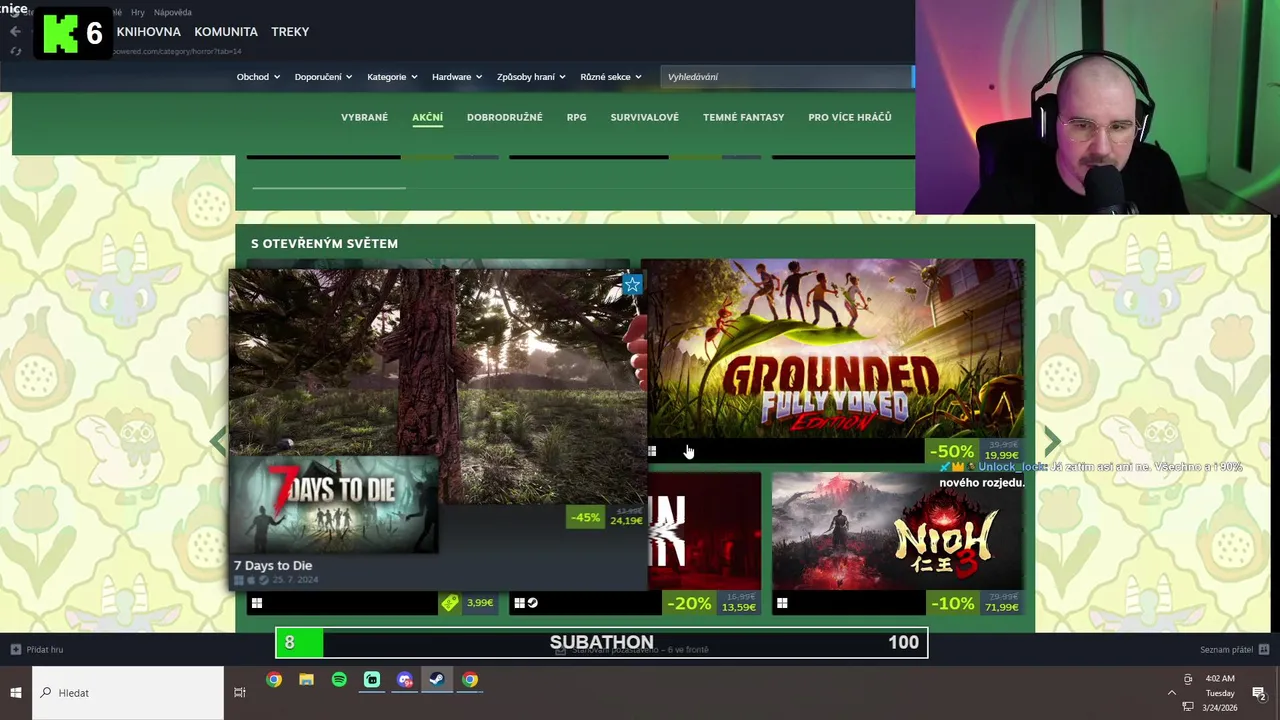Switch to the RPG tab

tap(576, 117)
